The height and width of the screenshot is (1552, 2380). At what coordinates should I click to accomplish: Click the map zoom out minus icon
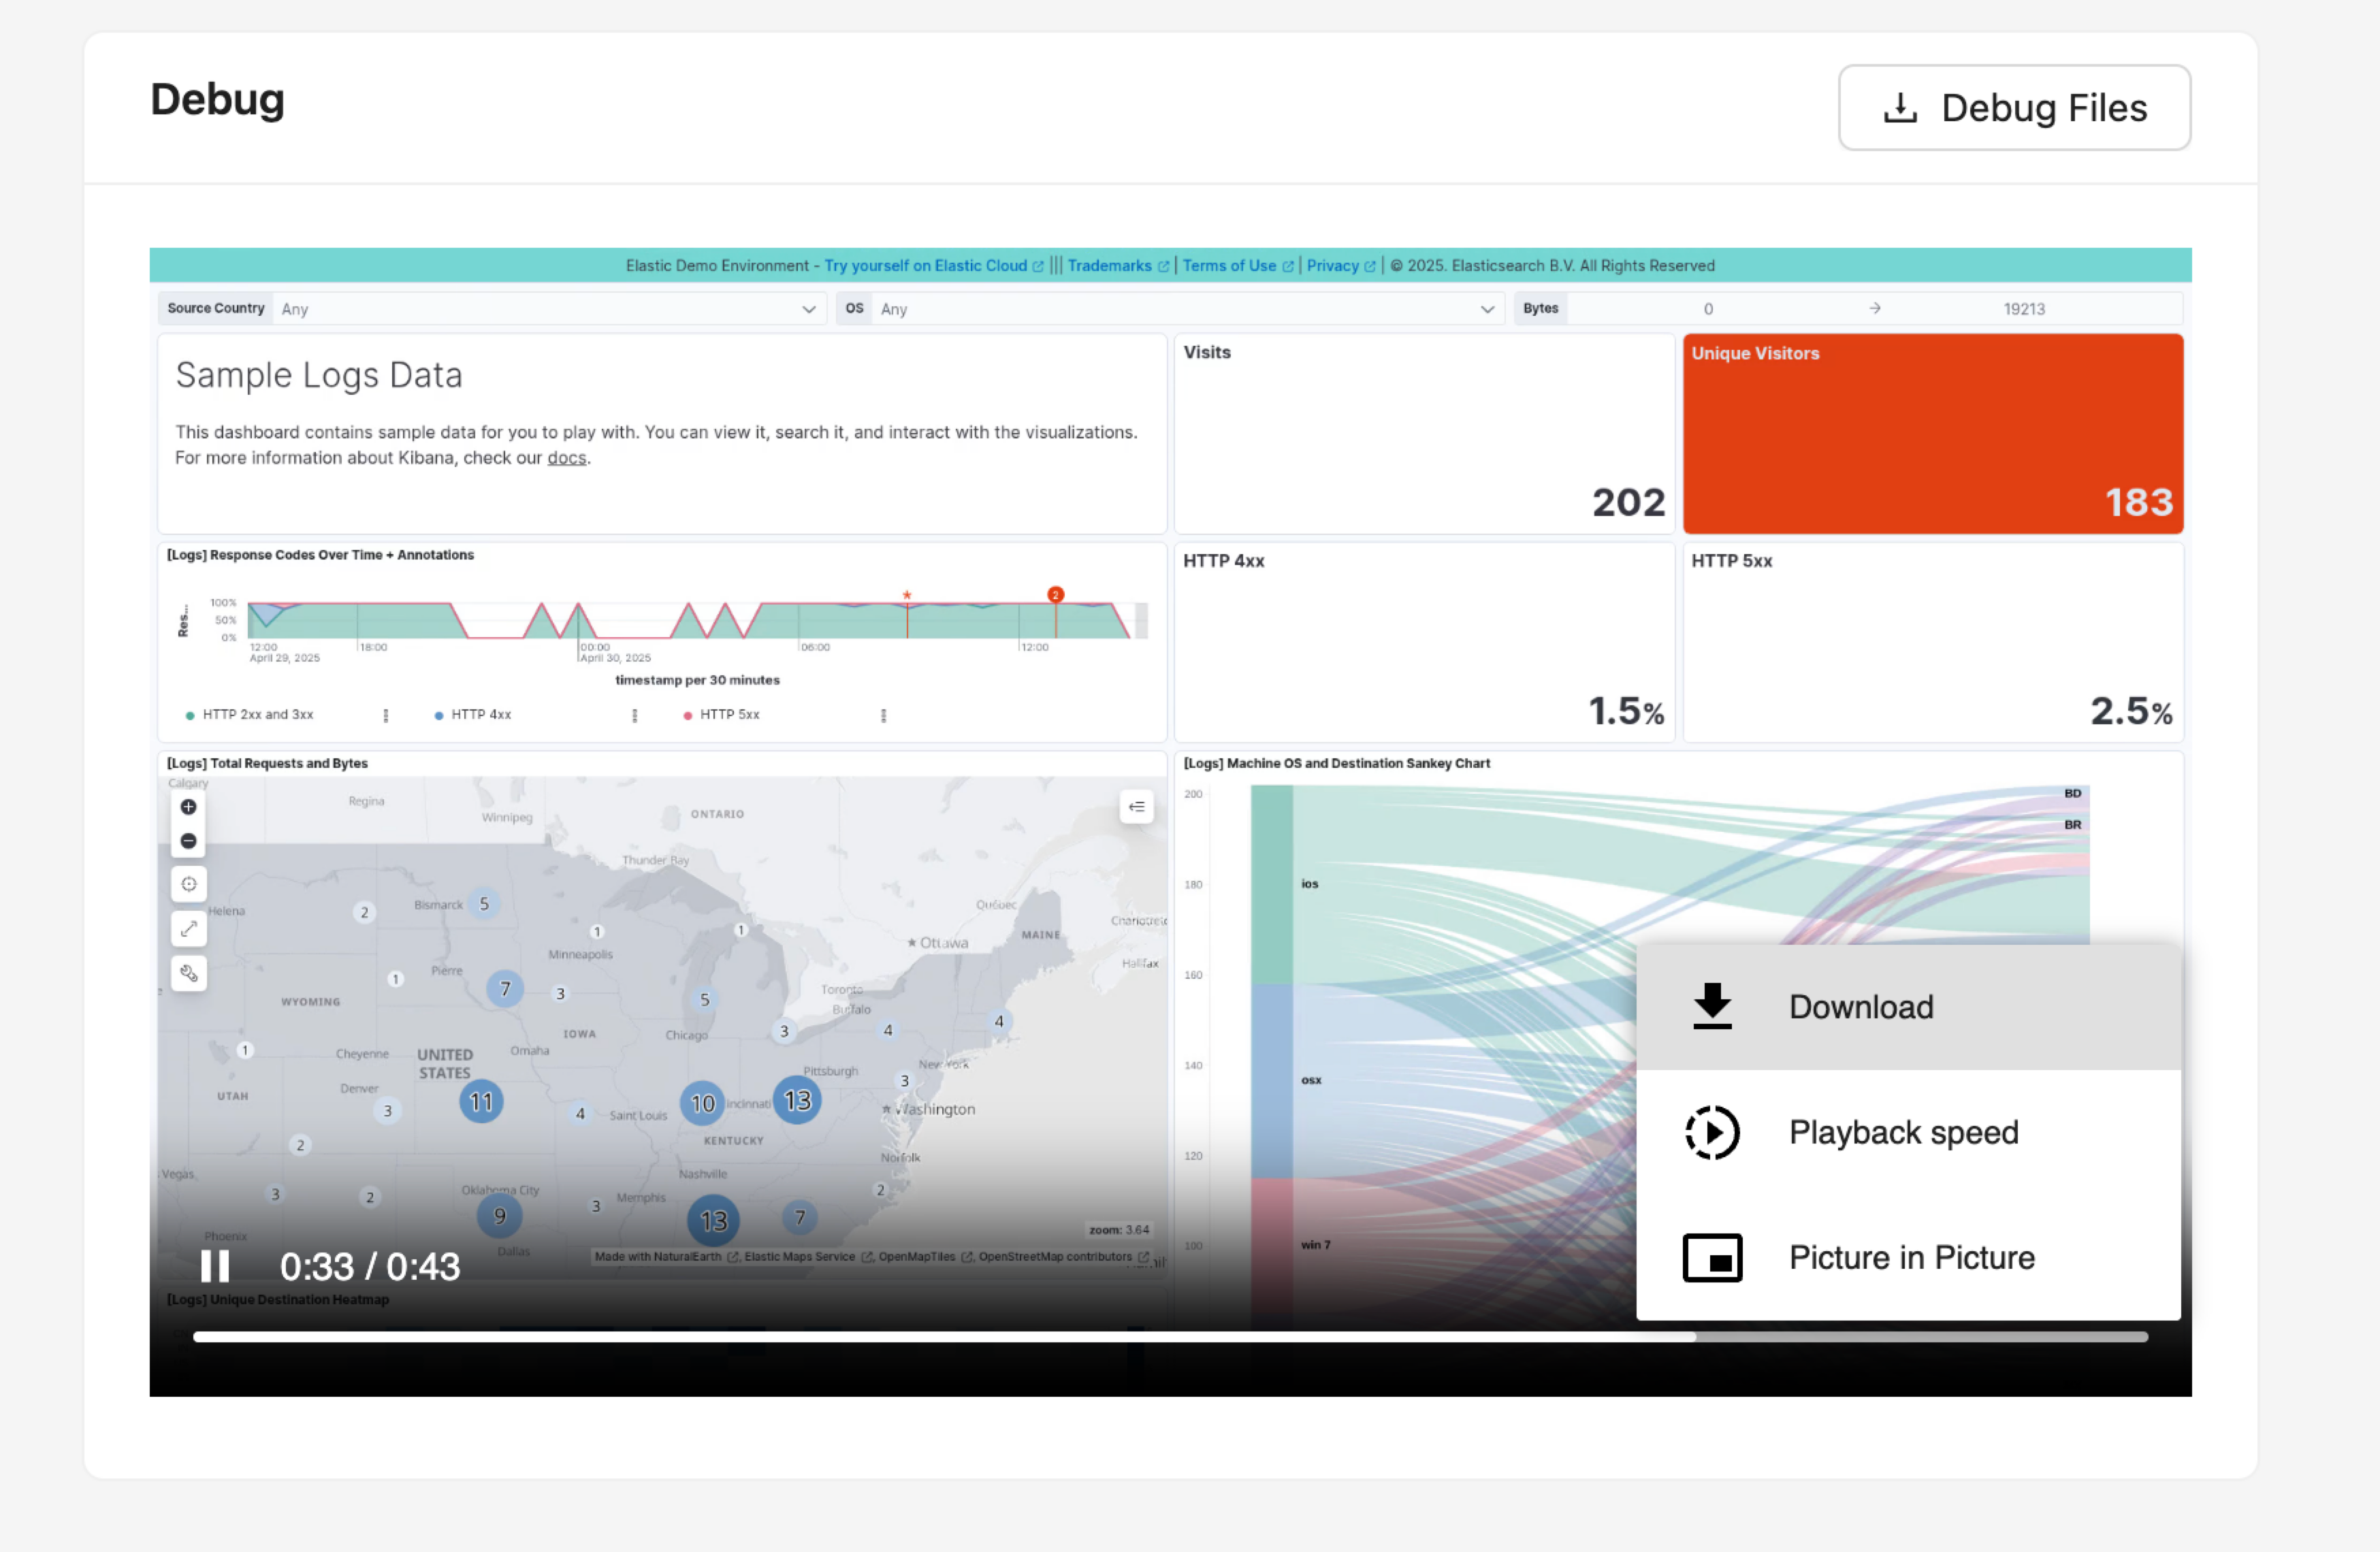click(188, 841)
